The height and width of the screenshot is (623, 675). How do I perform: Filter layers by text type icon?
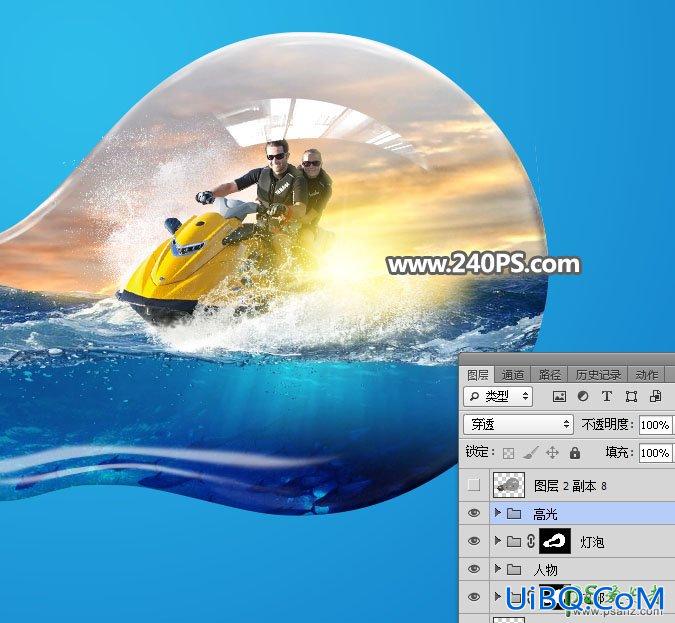click(x=607, y=396)
